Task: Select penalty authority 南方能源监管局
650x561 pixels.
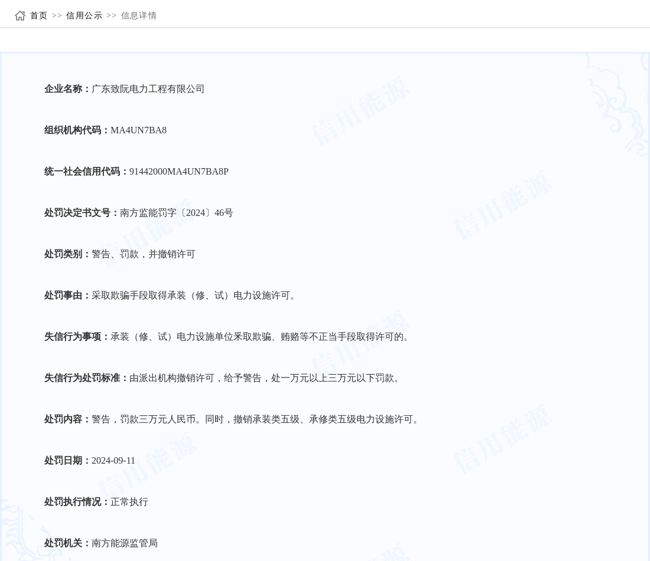Action: (125, 543)
